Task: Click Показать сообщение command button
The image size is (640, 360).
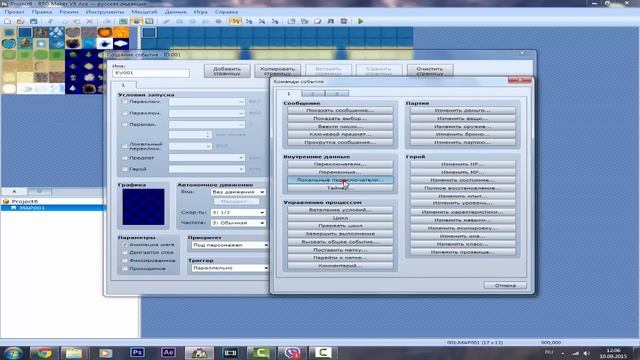Action: pyautogui.click(x=340, y=110)
